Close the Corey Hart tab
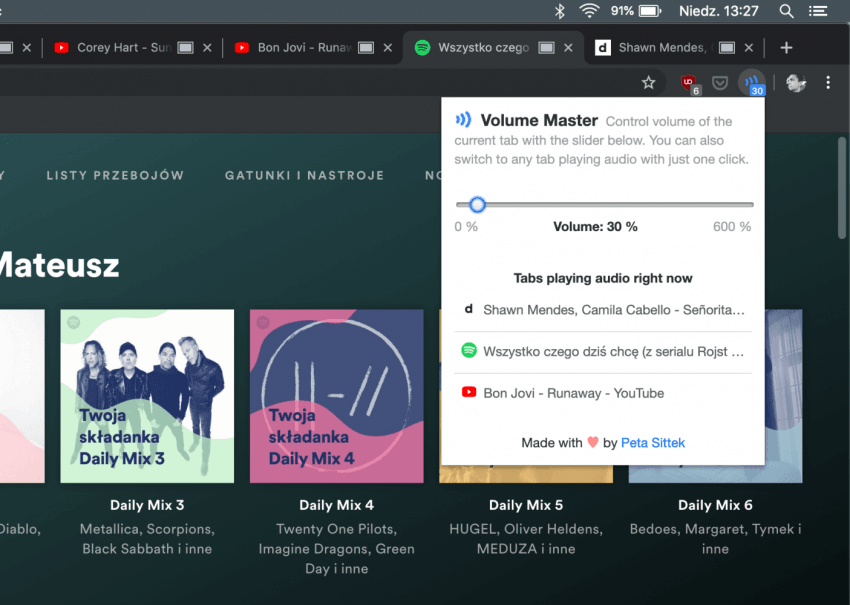Viewport: 850px width, 605px height. tap(207, 48)
